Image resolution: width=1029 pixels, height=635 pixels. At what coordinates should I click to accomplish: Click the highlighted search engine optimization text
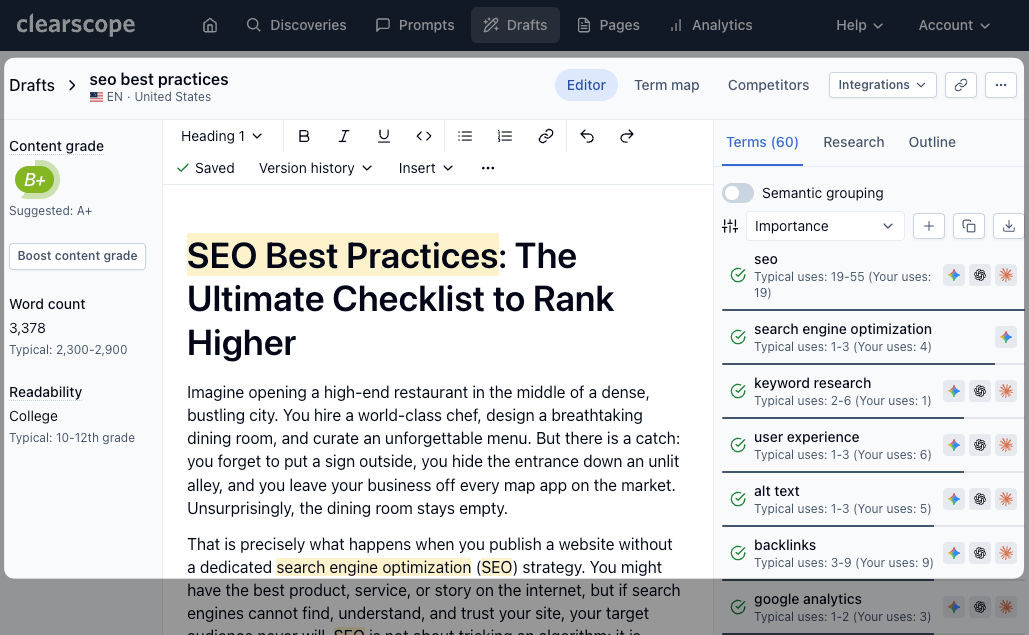pos(373,567)
